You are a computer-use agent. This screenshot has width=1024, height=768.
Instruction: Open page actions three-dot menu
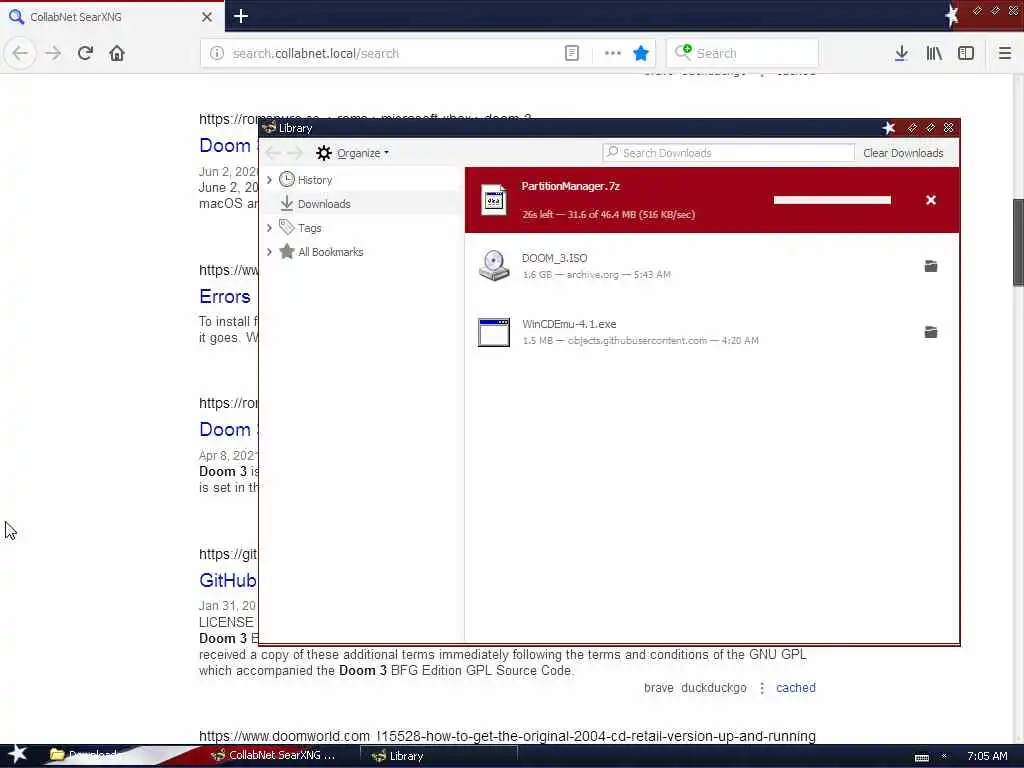613,53
